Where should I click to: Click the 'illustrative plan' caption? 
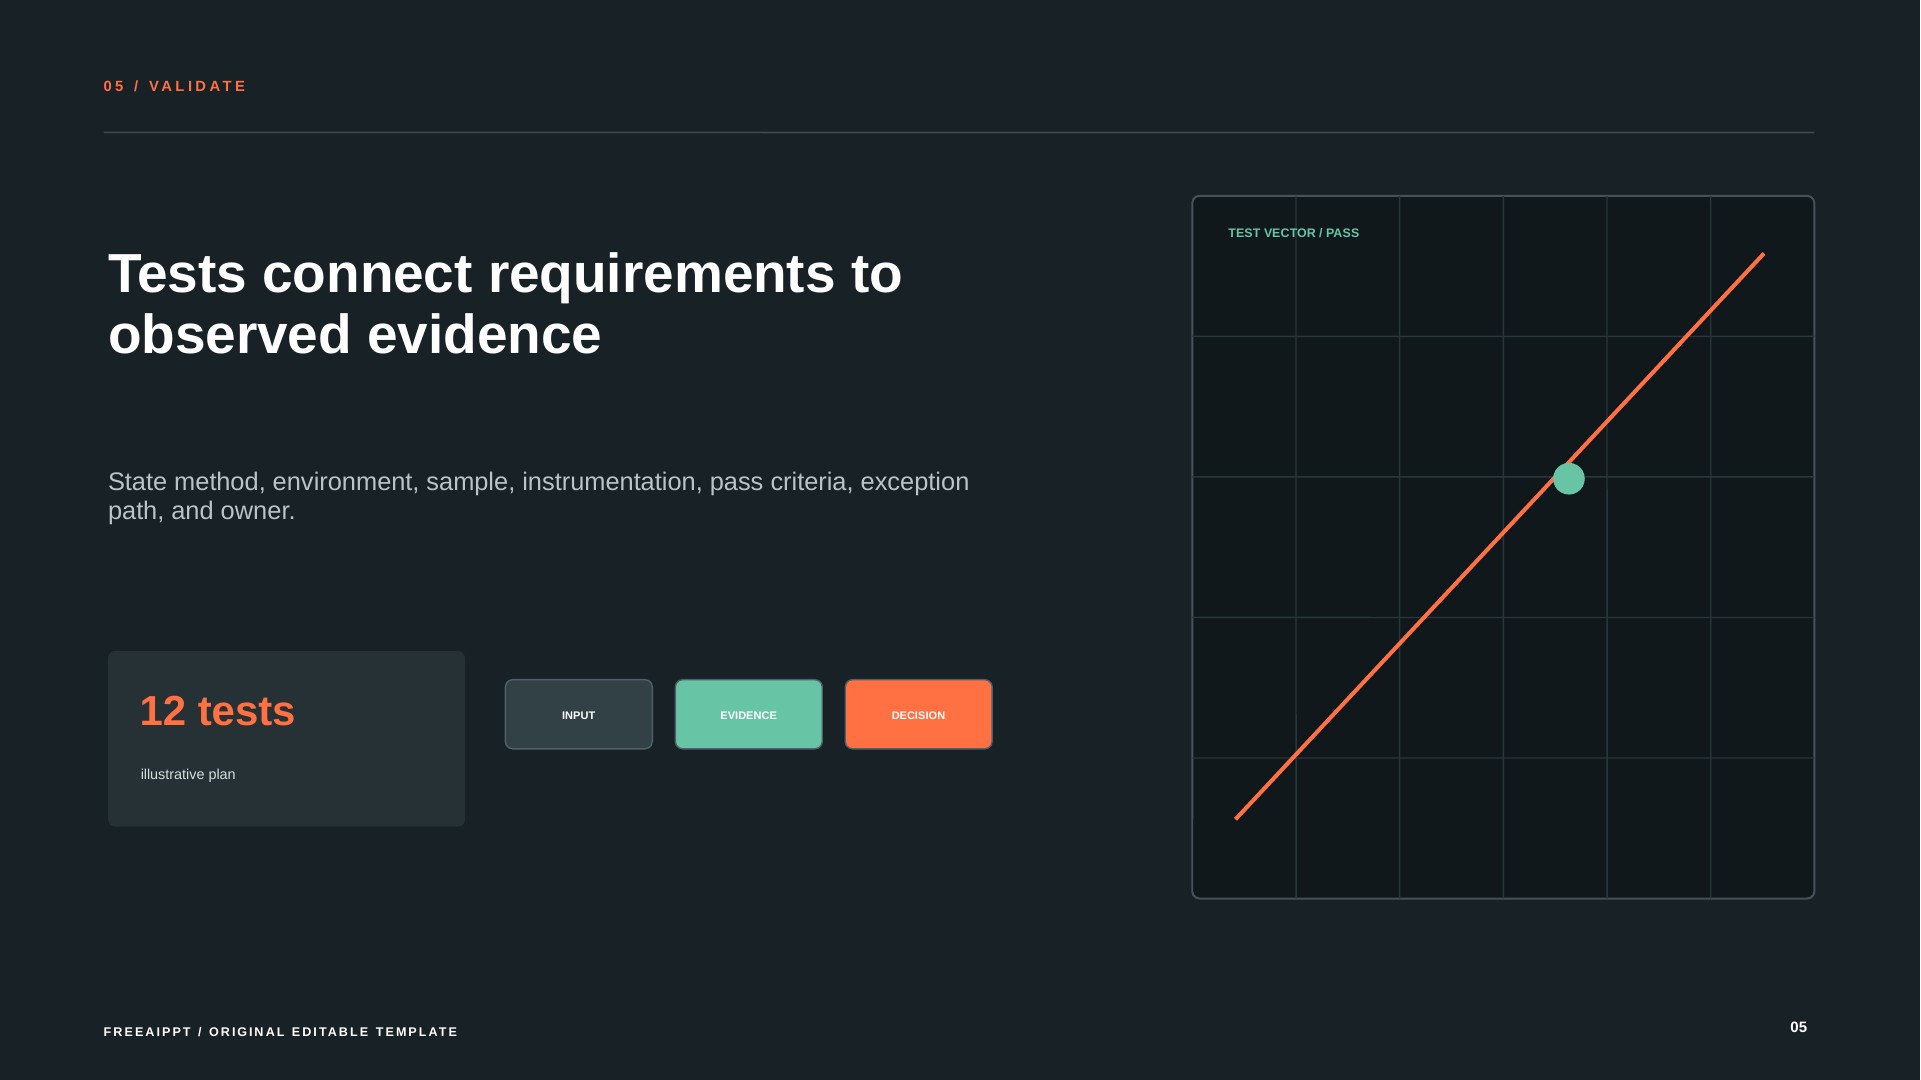click(188, 774)
